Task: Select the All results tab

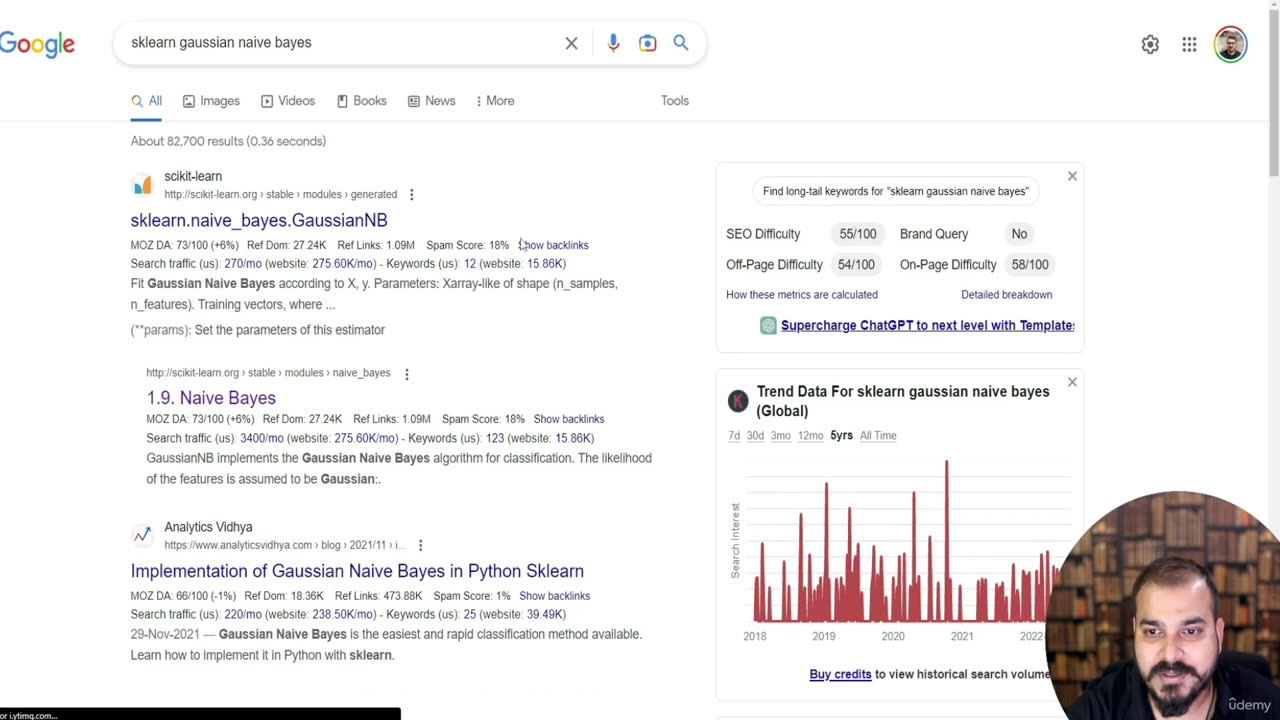Action: click(146, 101)
